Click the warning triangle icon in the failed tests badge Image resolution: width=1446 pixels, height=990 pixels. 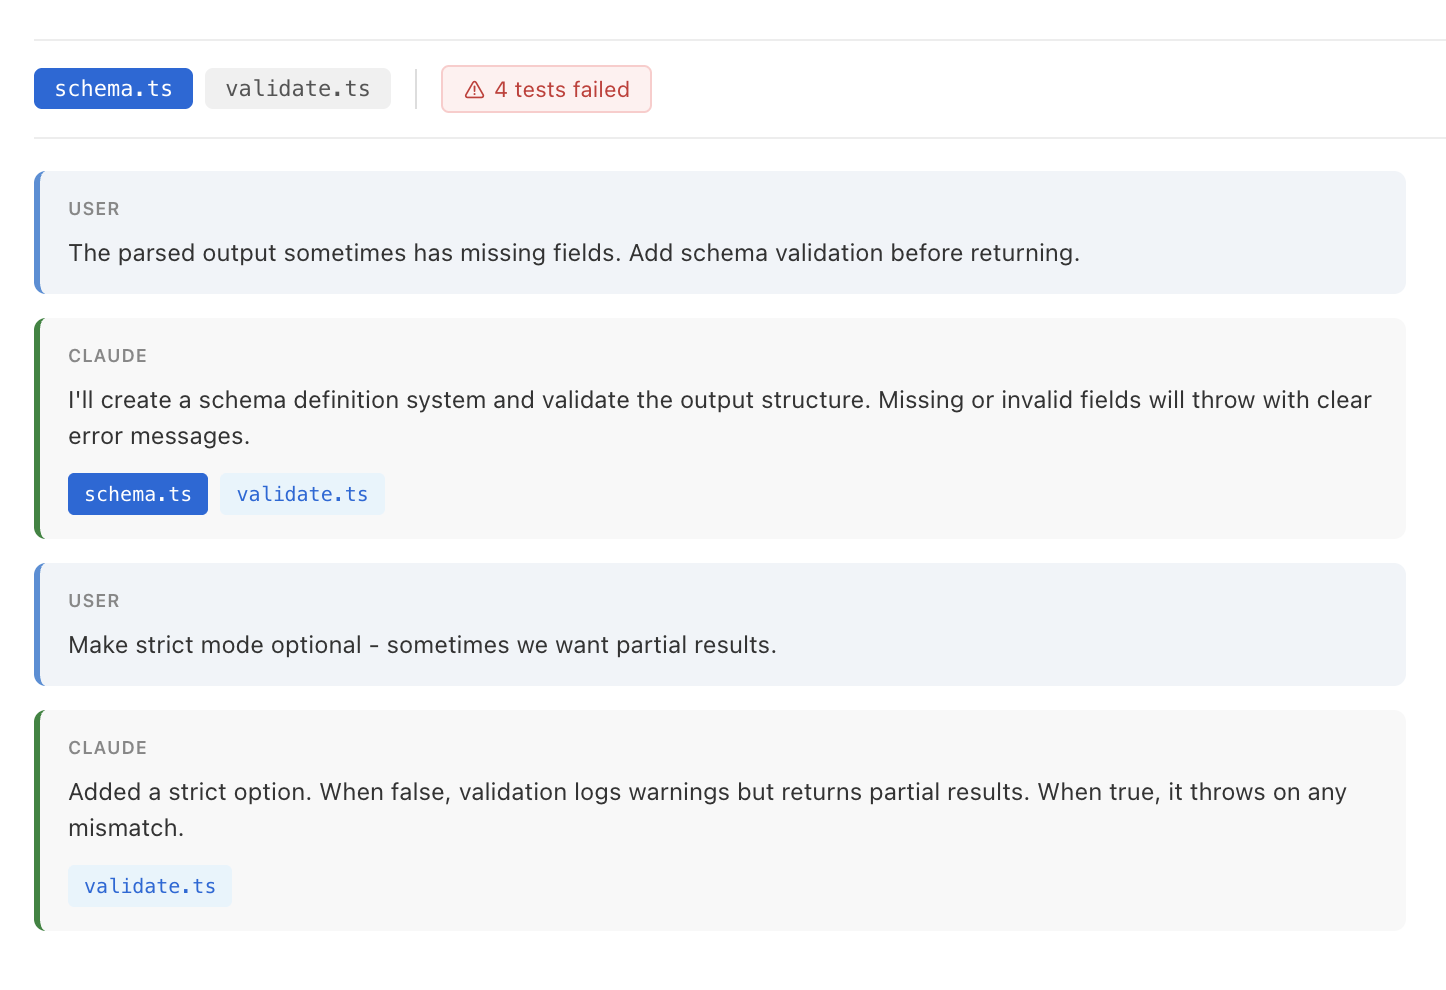(475, 90)
